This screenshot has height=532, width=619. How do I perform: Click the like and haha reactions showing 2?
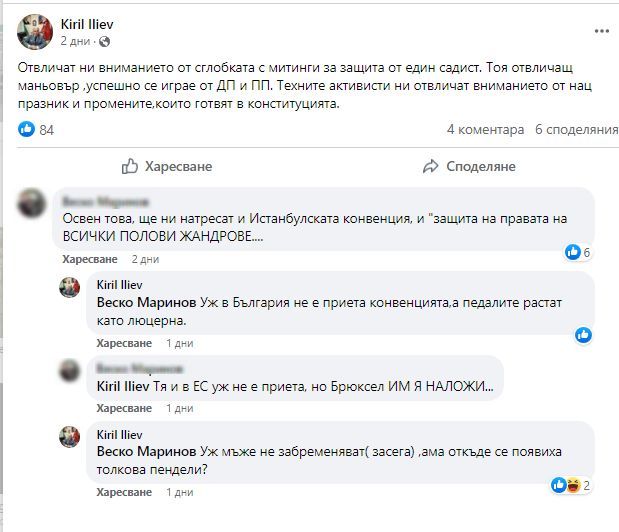[571, 485]
